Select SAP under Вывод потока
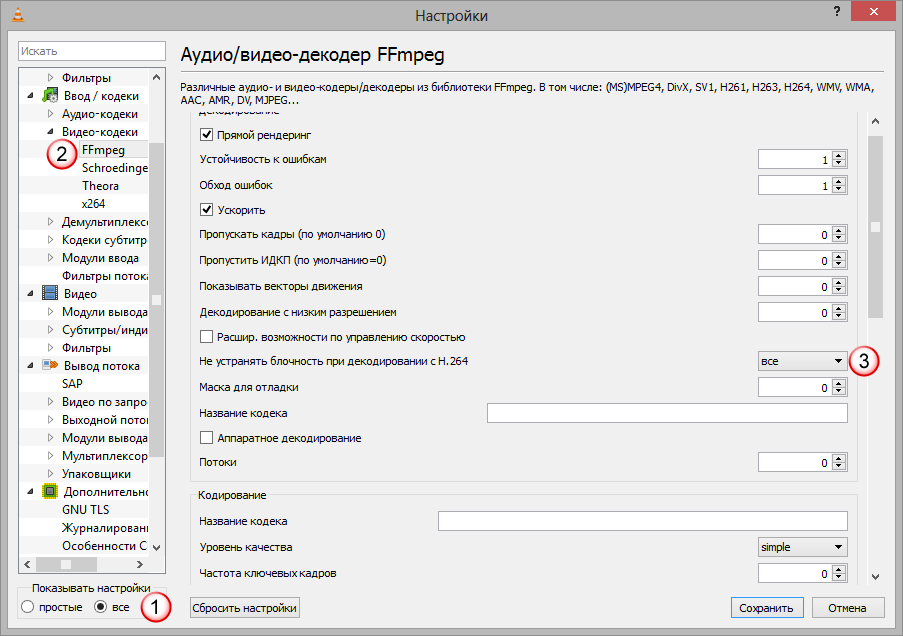This screenshot has height=636, width=903. 72,383
